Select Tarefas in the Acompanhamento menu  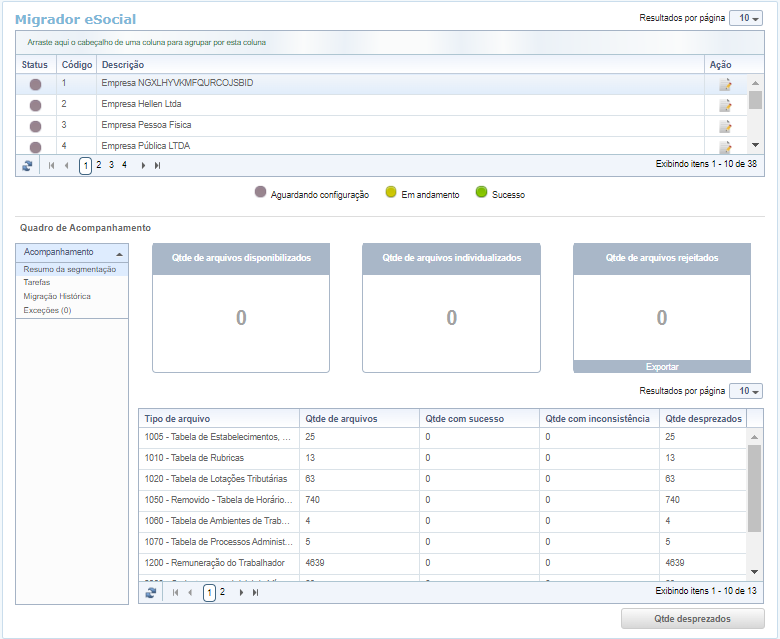tap(37, 283)
